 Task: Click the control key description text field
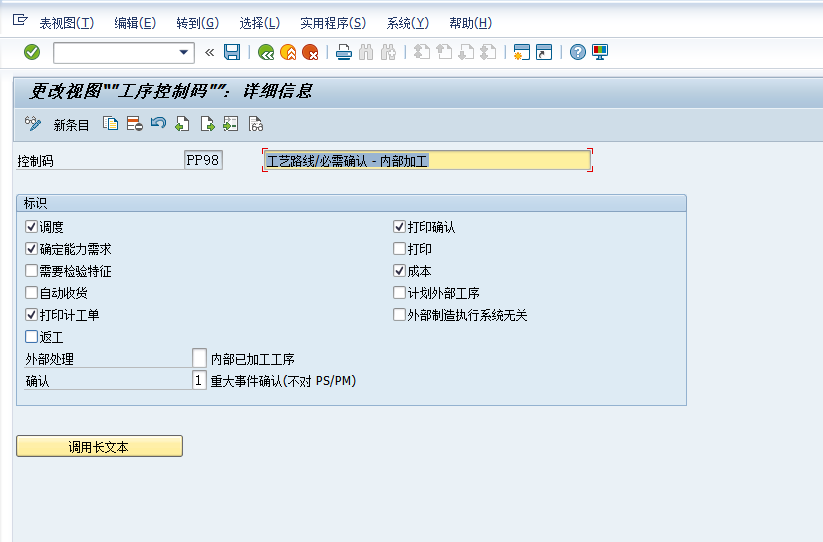click(427, 160)
